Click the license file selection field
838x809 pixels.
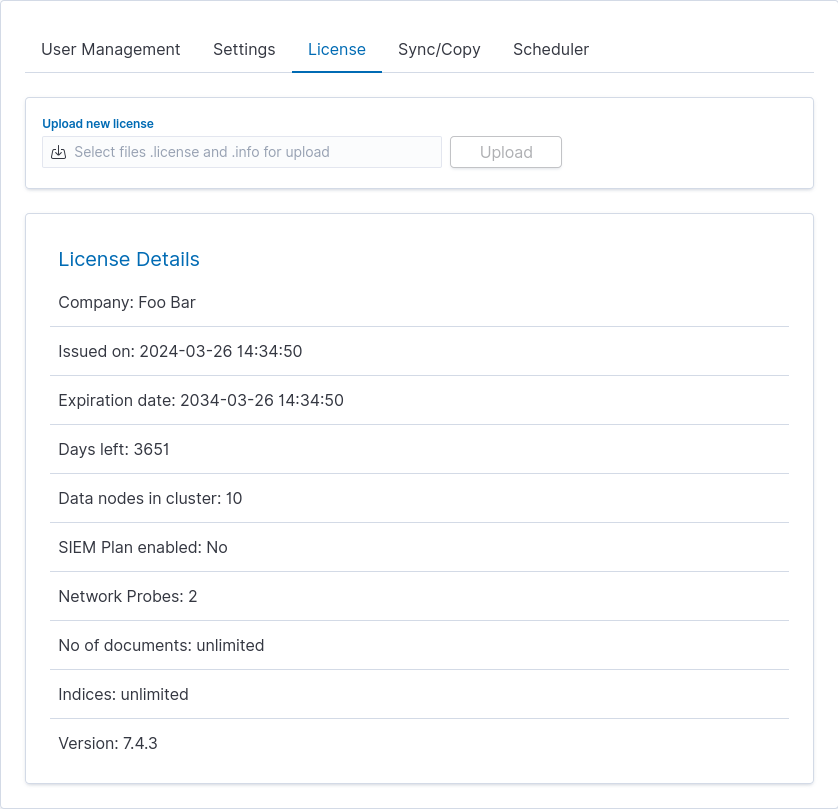(242, 152)
